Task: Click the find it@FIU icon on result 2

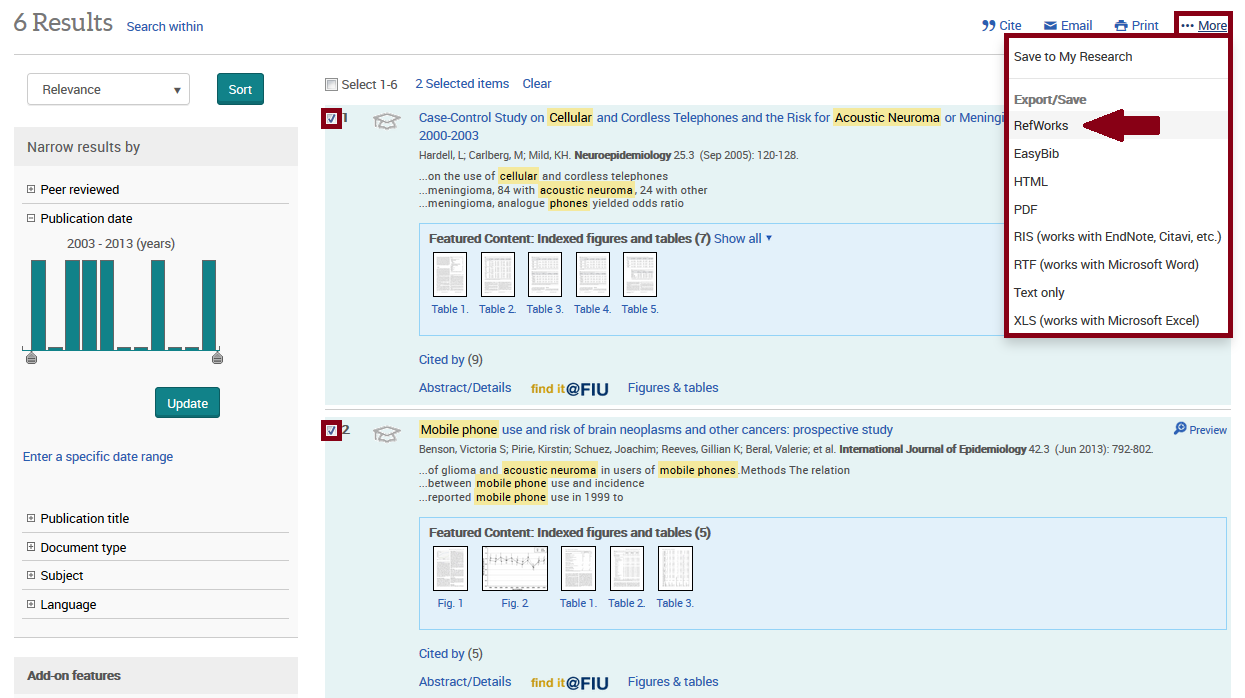Action: (569, 681)
